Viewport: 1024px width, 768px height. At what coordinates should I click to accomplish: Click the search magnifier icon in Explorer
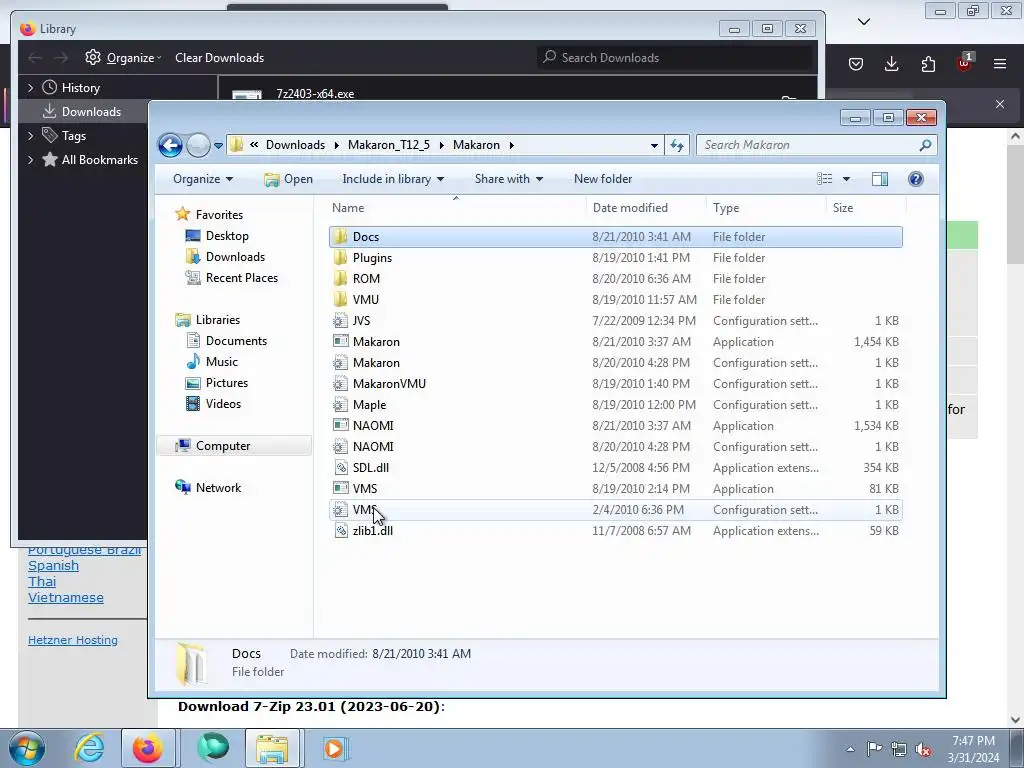925,145
